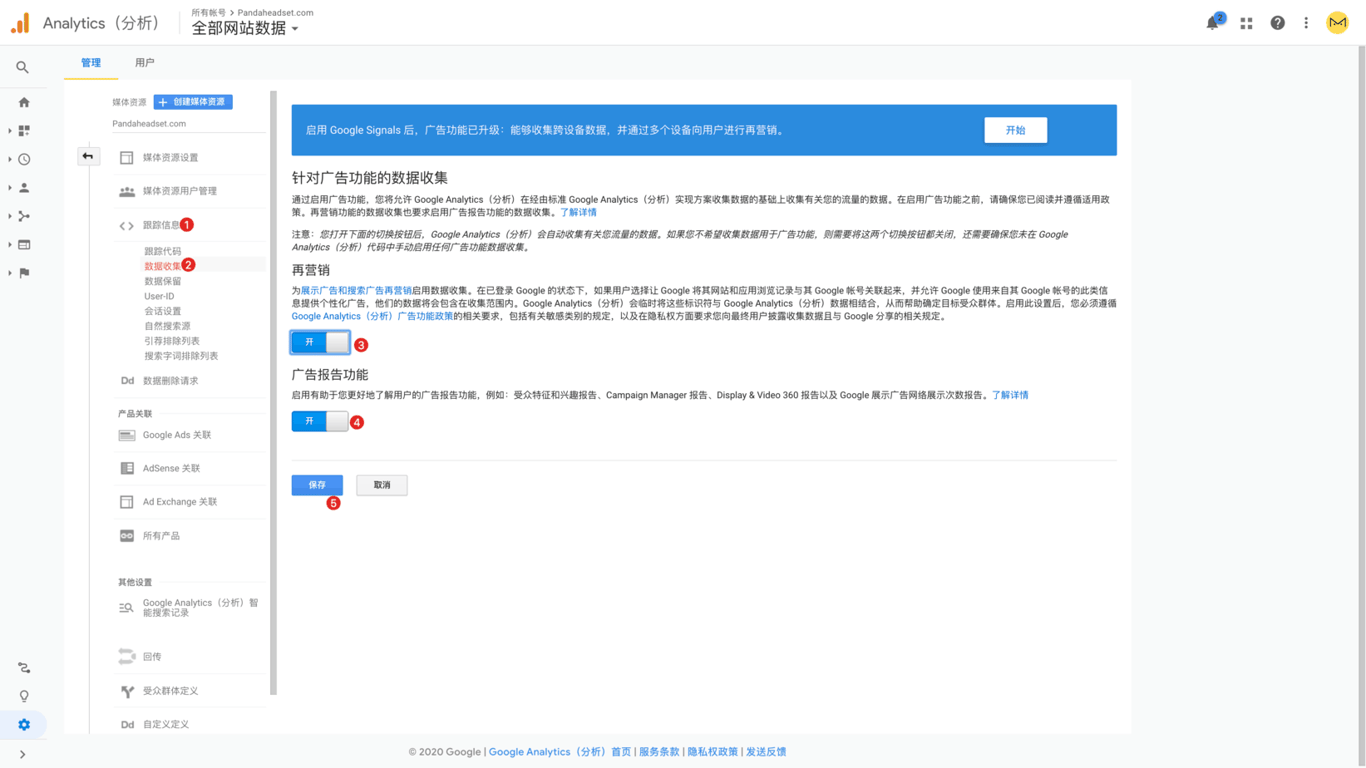
Task: Go to Home icon in left sidebar
Action: click(24, 102)
